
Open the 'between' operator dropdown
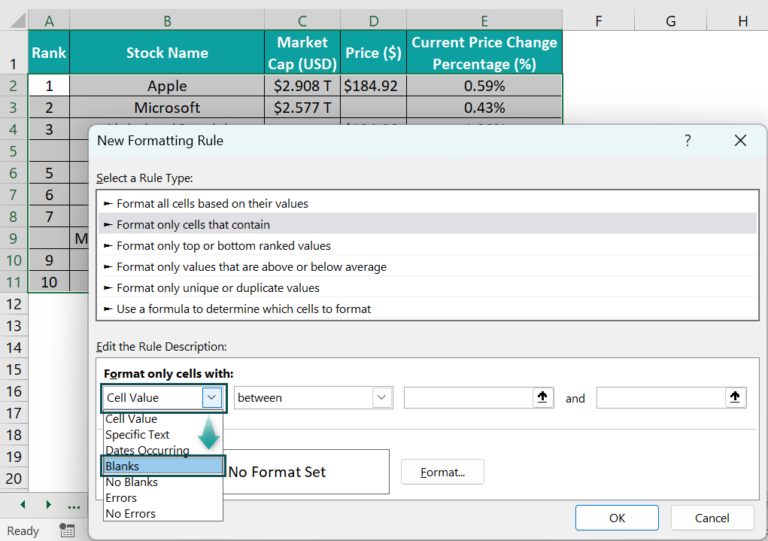(382, 398)
